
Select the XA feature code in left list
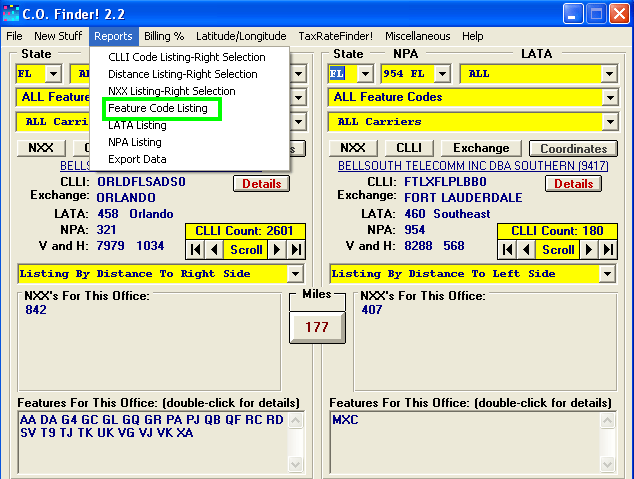coord(184,433)
